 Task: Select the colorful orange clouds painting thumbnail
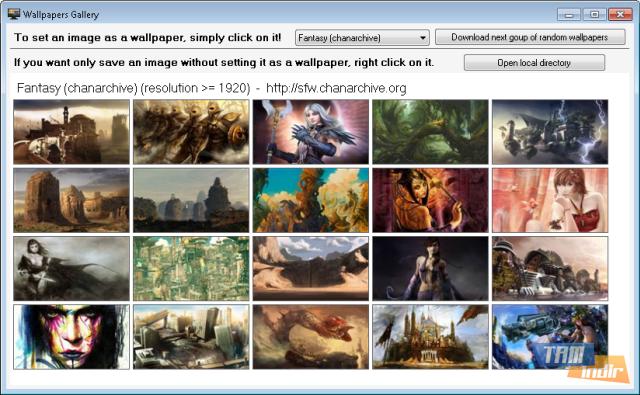pos(311,200)
